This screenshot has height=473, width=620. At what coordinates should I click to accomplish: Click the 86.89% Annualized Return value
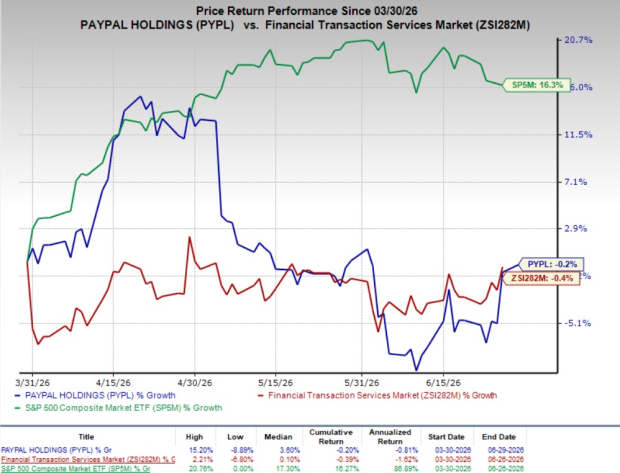[x=406, y=469]
